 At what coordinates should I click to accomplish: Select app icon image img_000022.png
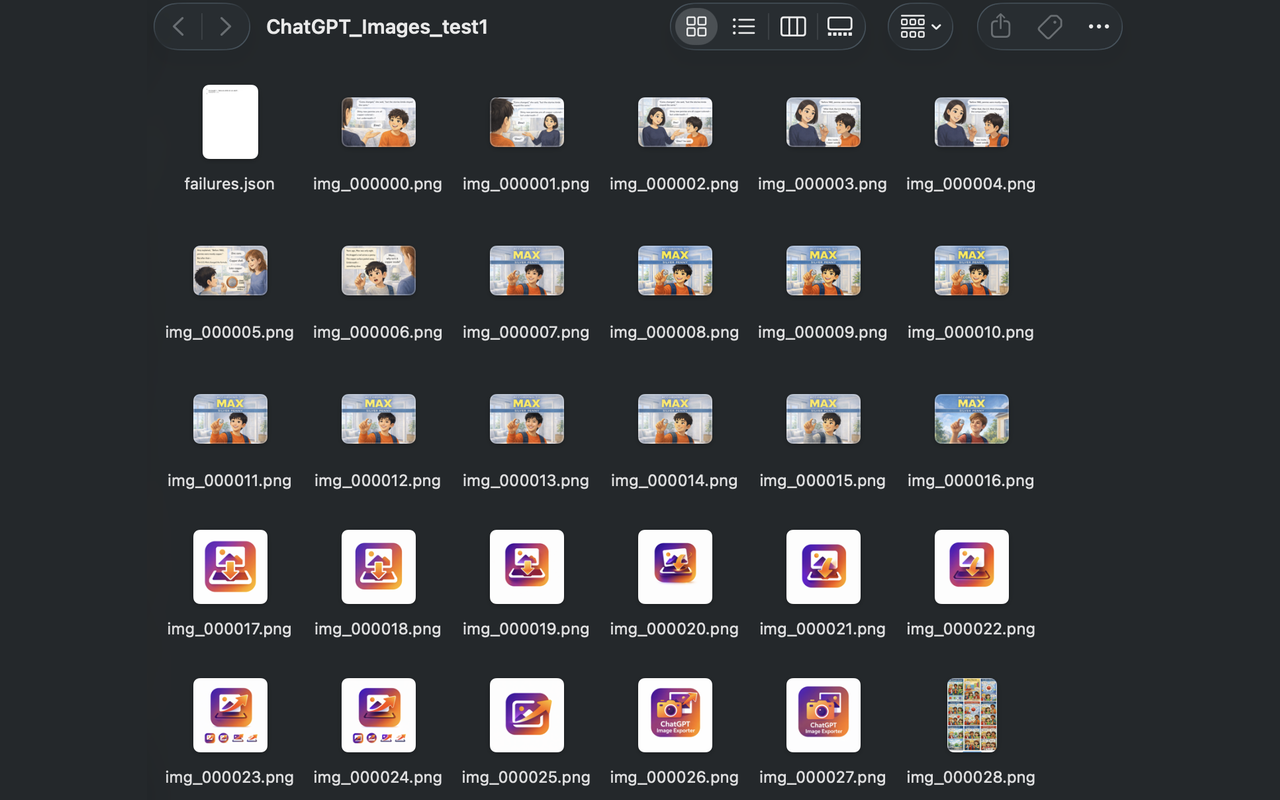click(972, 567)
